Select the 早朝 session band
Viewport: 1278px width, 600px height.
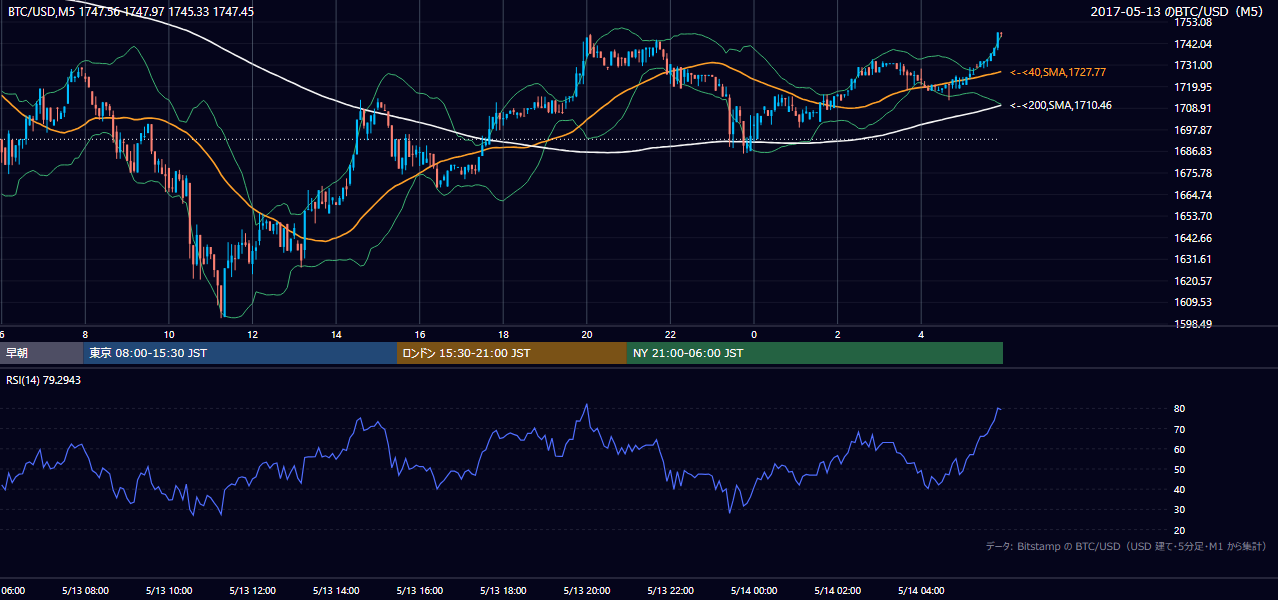(42, 353)
